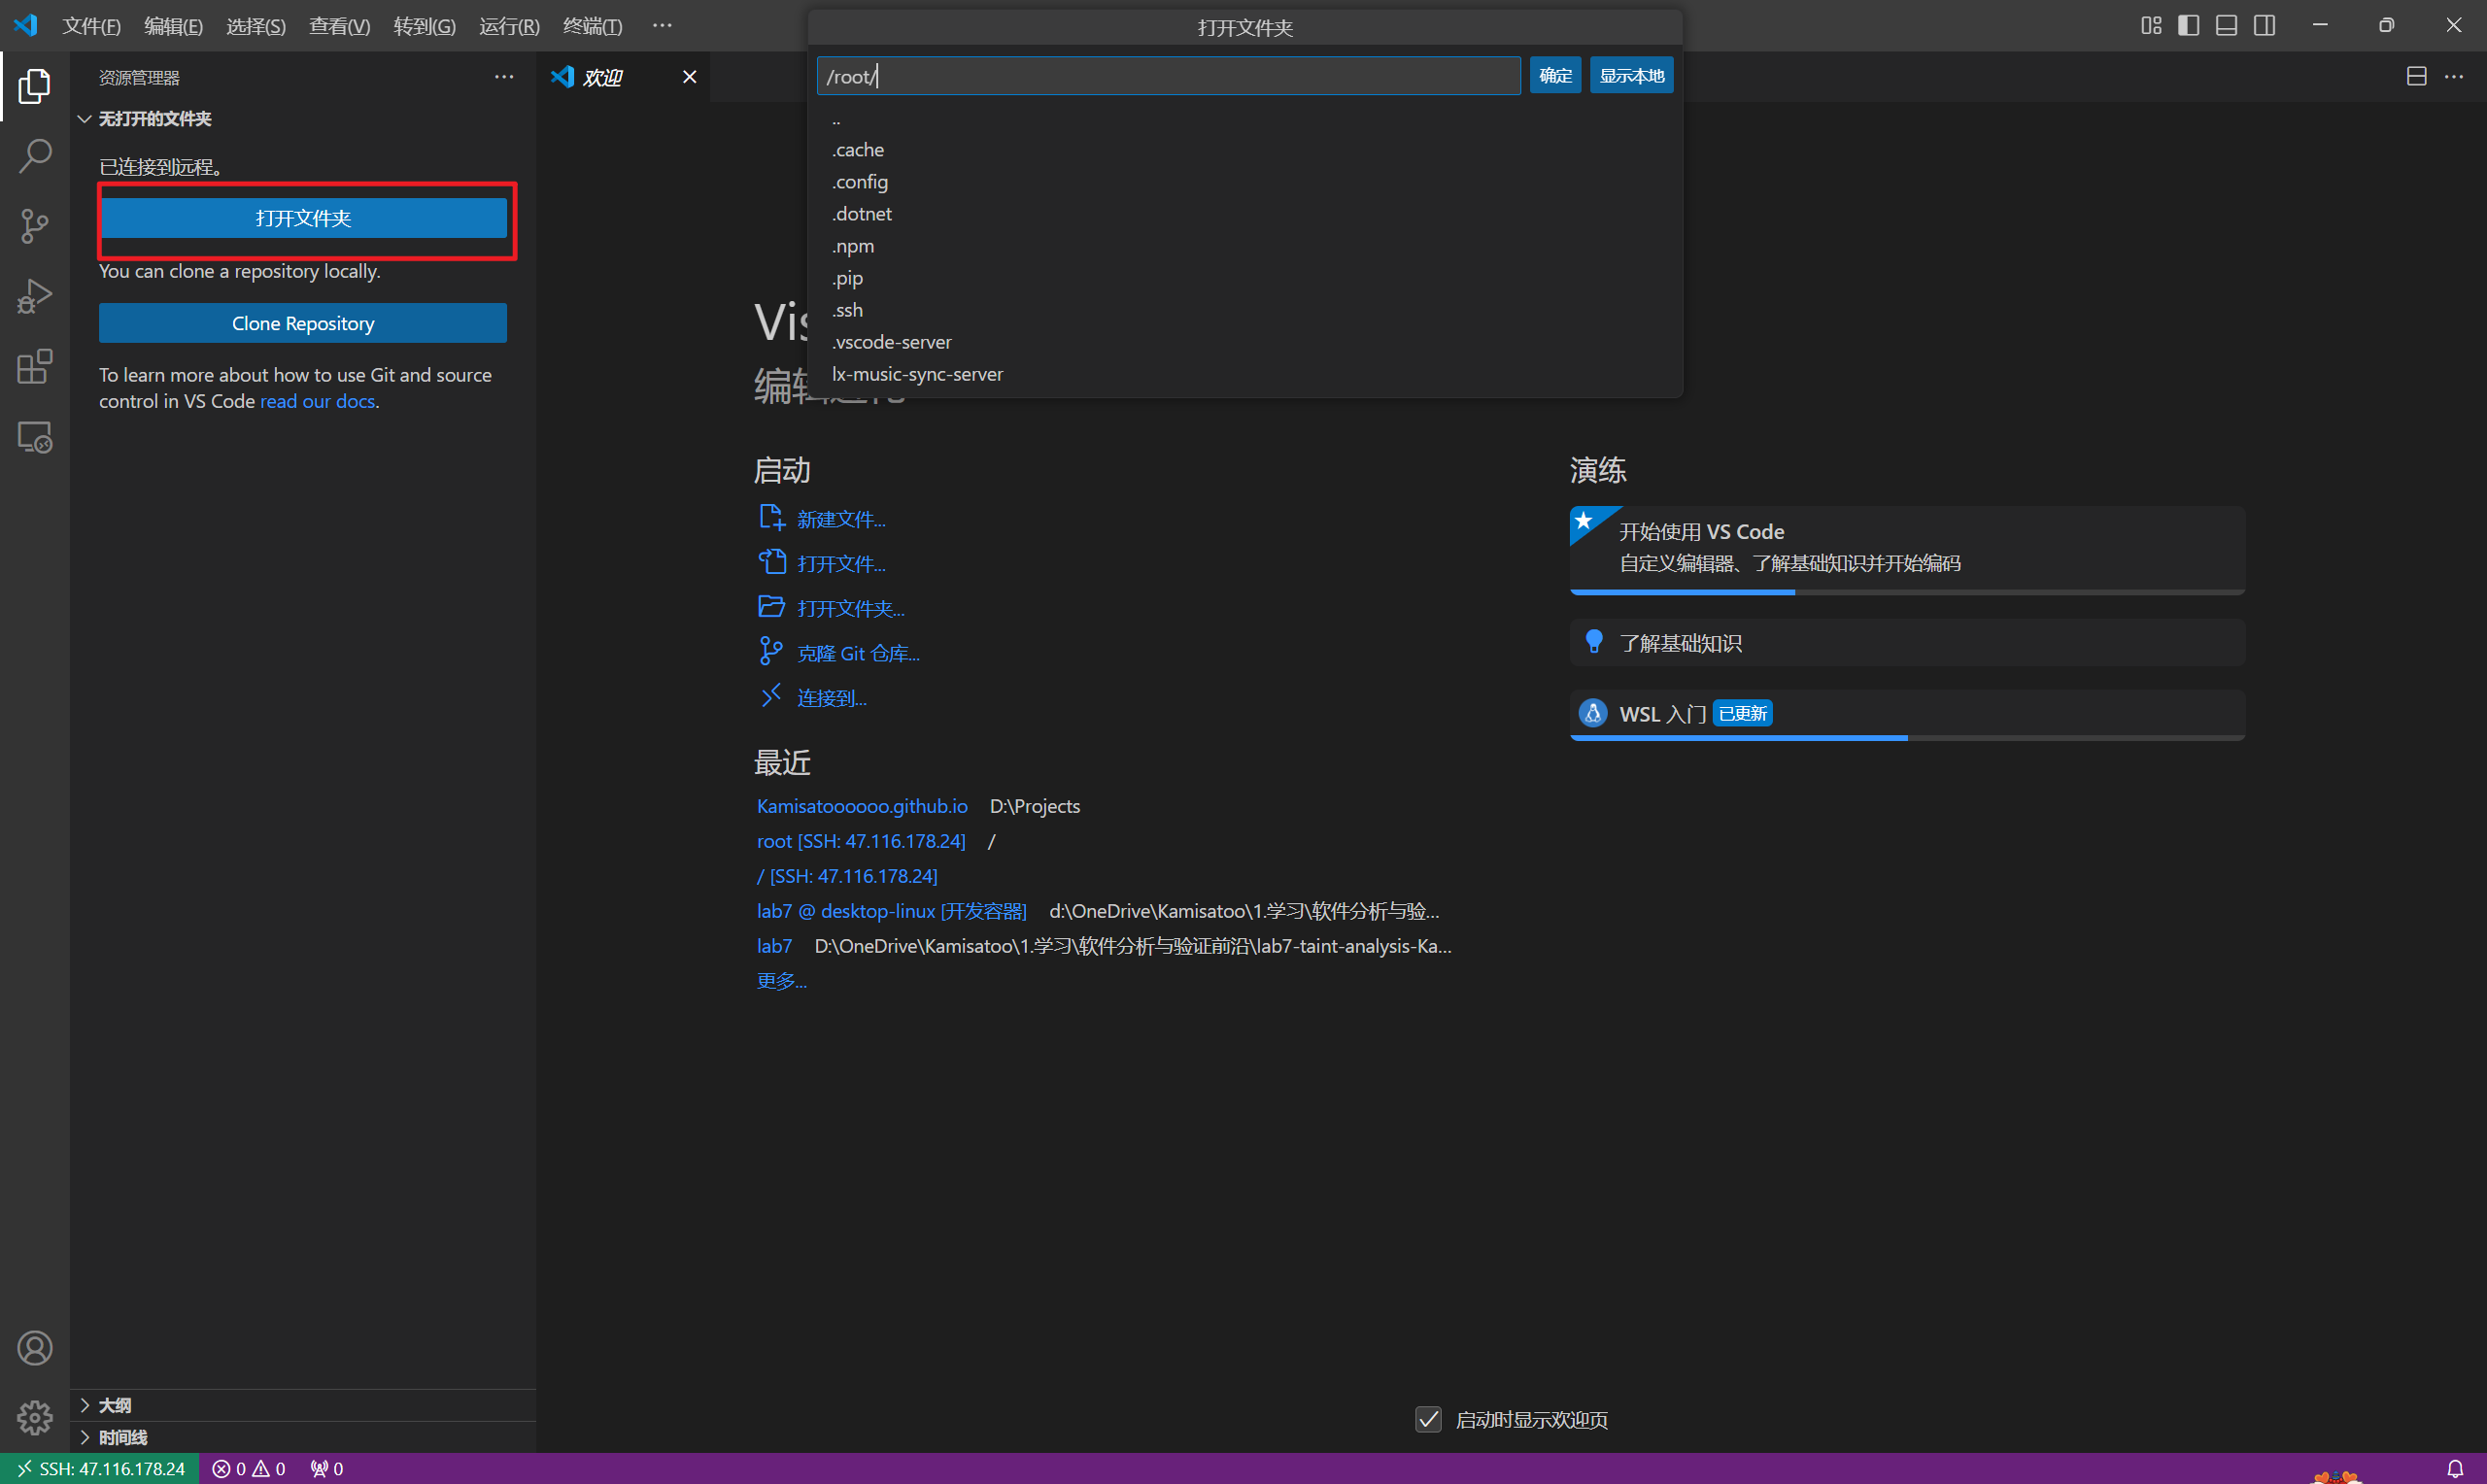
Task: Open recent Kamisatoooooo.github.io project
Action: tap(862, 806)
